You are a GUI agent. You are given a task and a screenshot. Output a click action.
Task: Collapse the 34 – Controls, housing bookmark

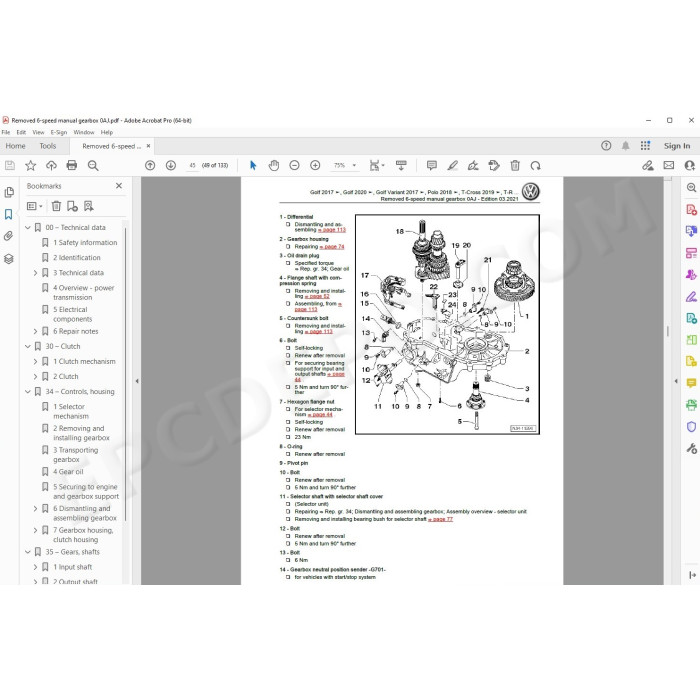click(28, 392)
